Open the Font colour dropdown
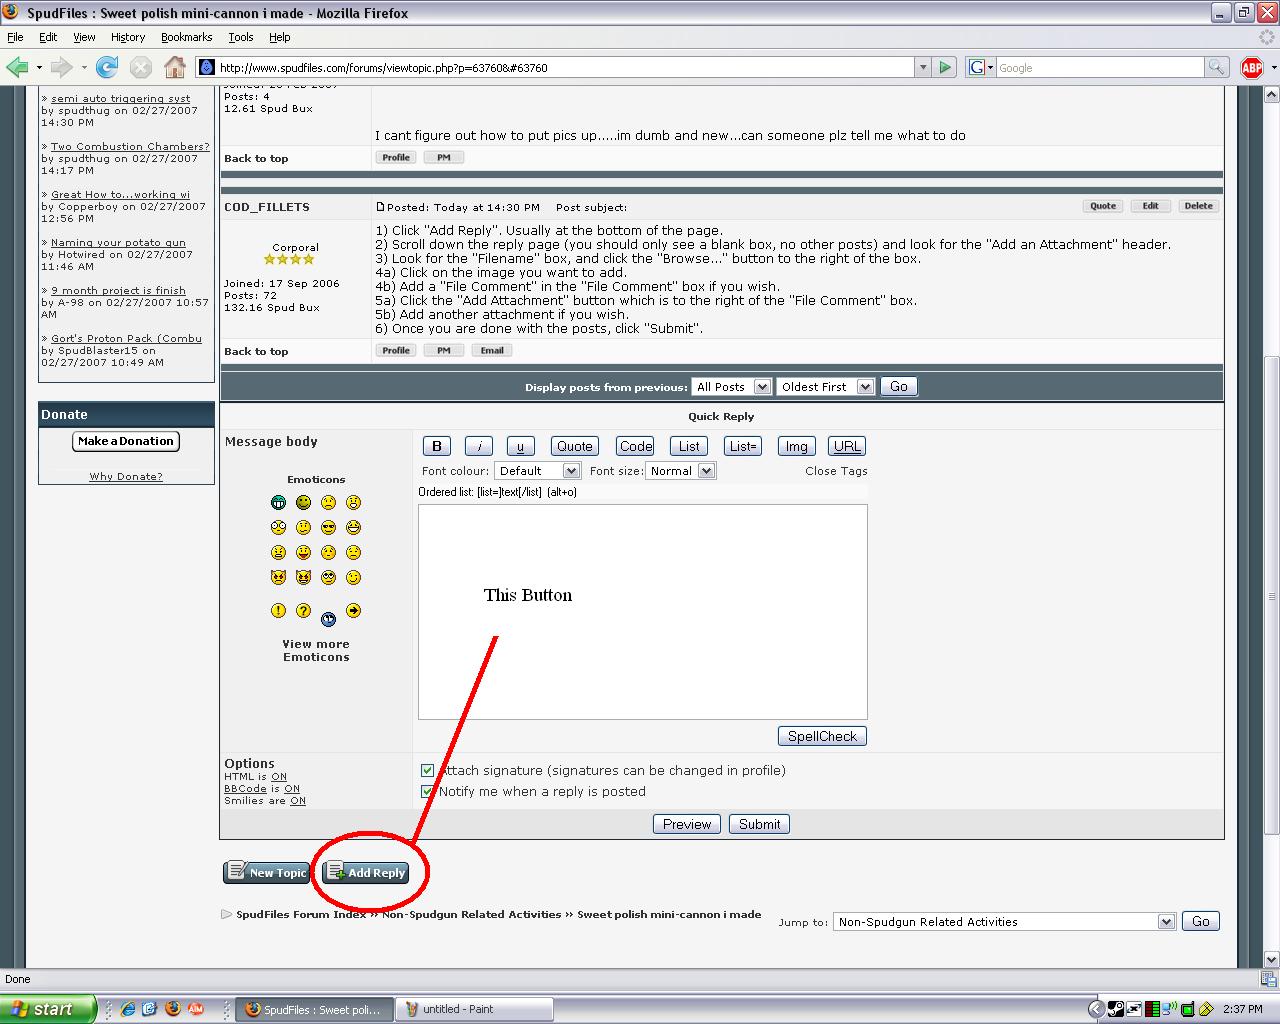Image resolution: width=1280 pixels, height=1024 pixels. point(537,471)
